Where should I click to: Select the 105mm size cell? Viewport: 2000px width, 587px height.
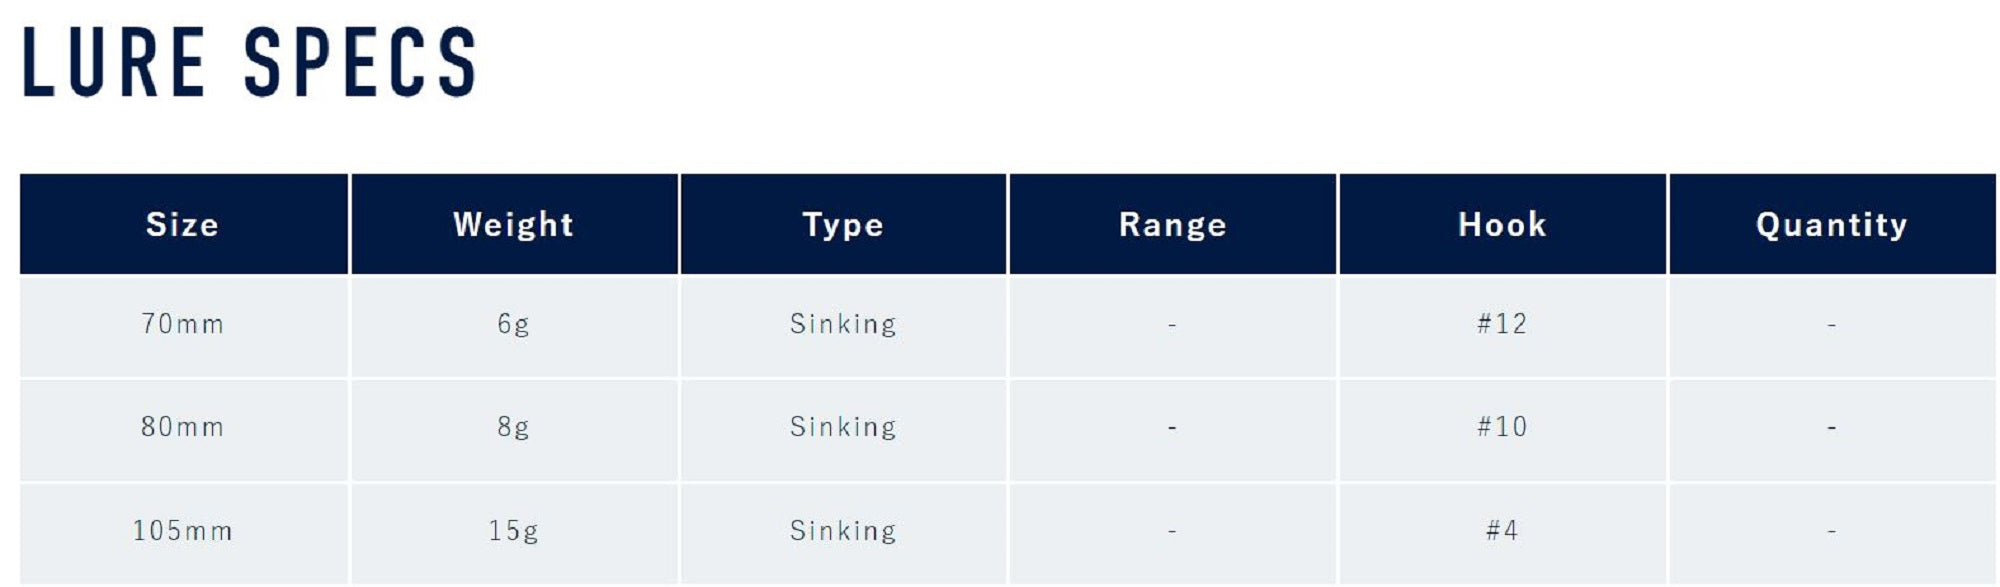(182, 530)
